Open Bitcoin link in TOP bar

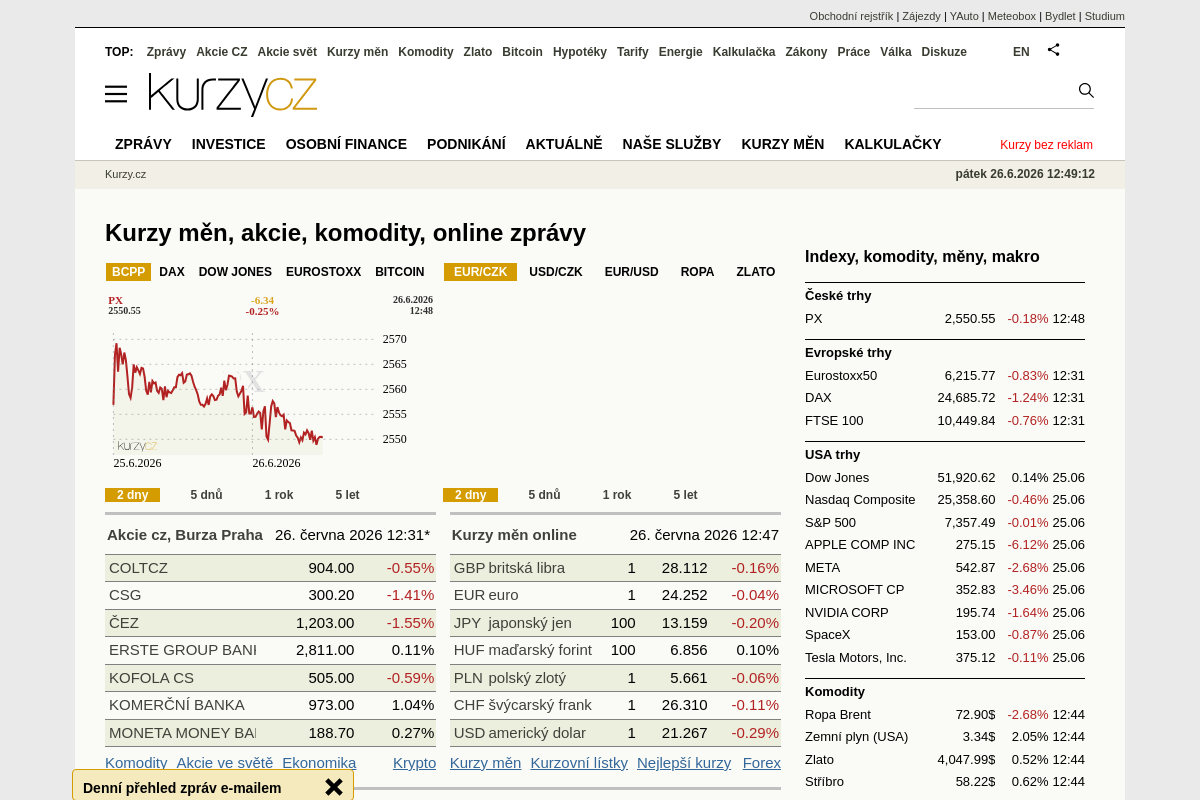tap(522, 52)
